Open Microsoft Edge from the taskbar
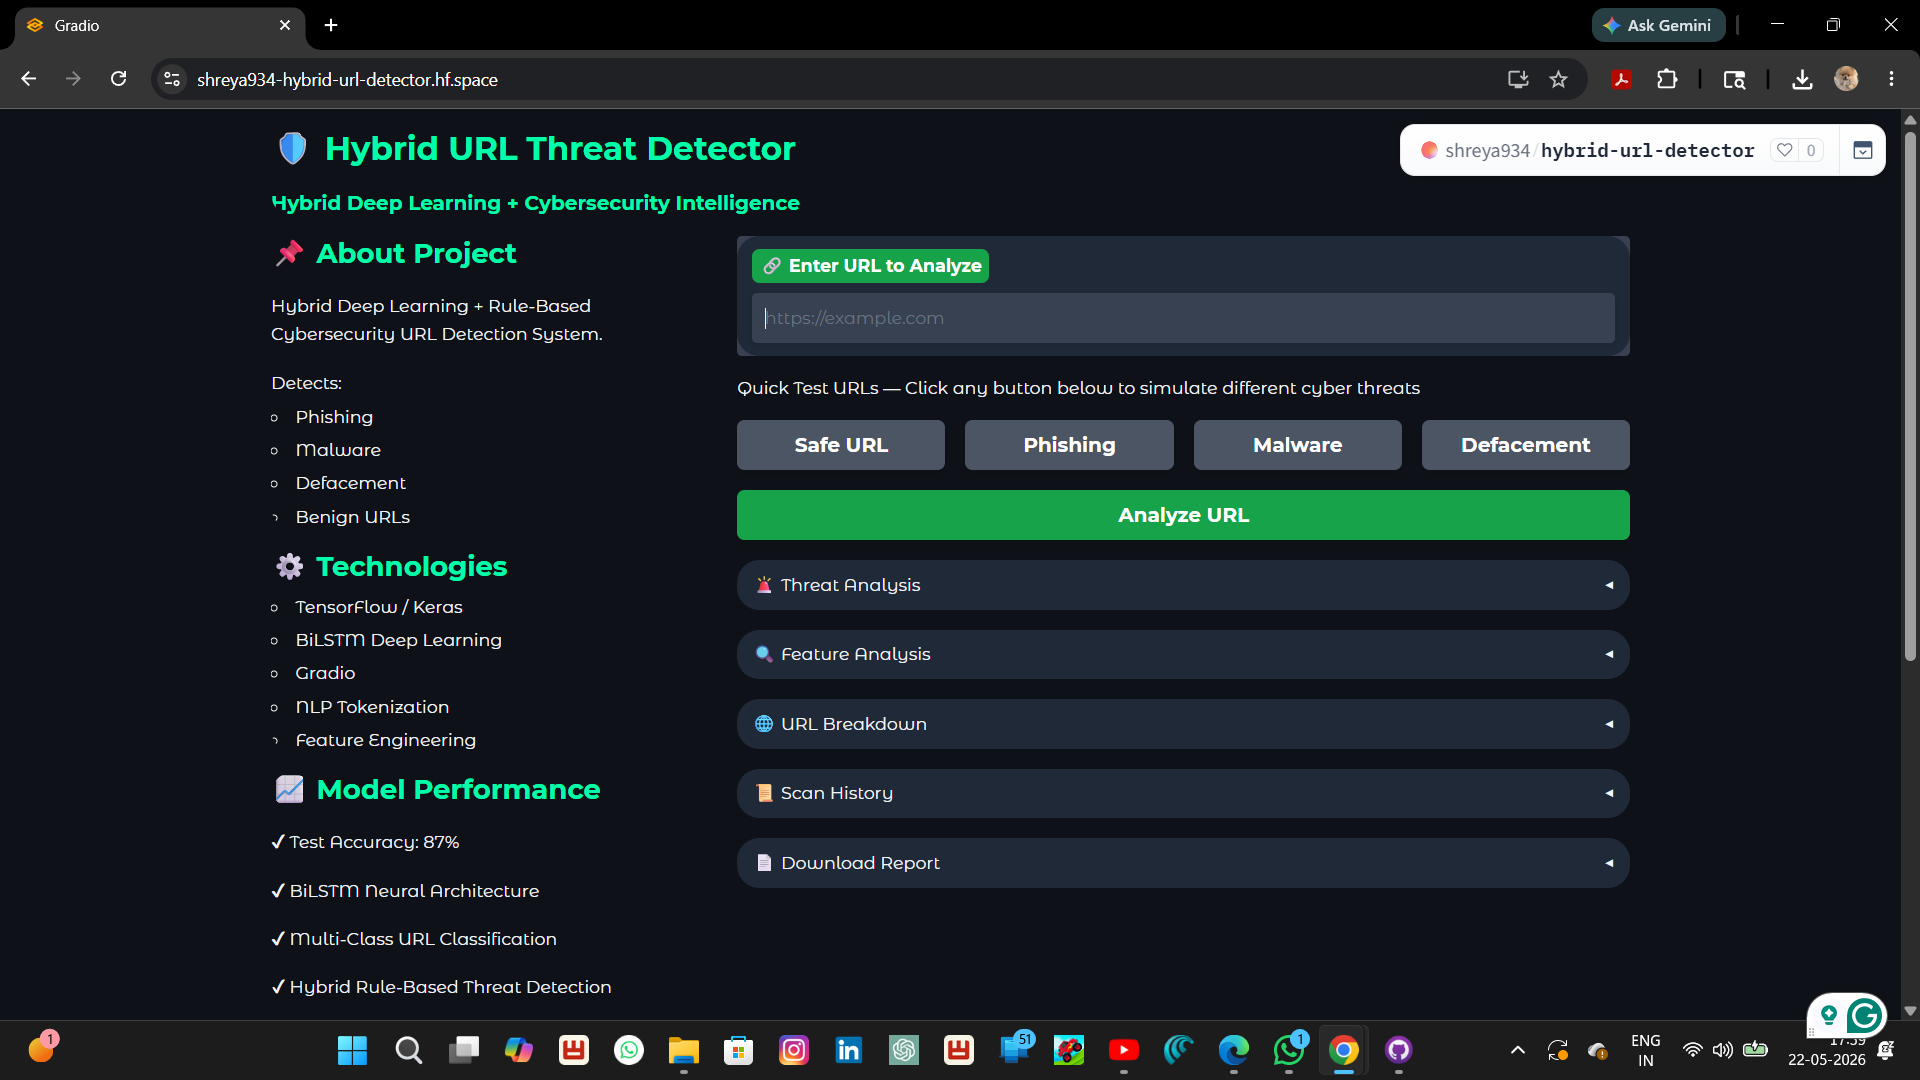Screen dimensions: 1920x1080 point(1234,1050)
